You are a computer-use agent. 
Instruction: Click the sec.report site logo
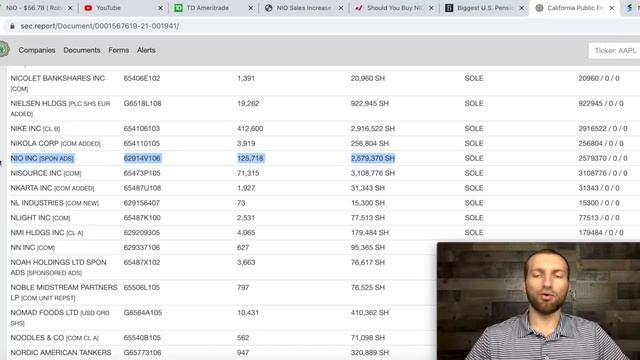pyautogui.click(x=4, y=49)
